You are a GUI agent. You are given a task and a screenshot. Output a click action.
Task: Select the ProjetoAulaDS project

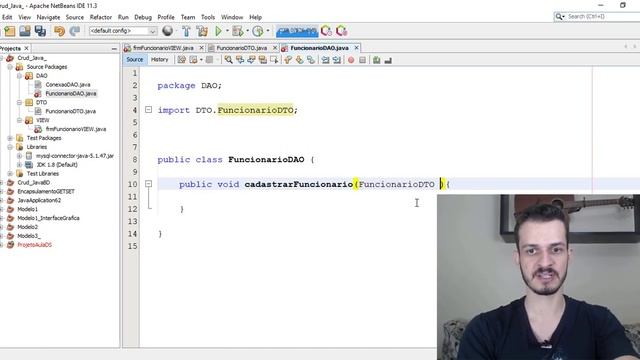tap(34, 245)
